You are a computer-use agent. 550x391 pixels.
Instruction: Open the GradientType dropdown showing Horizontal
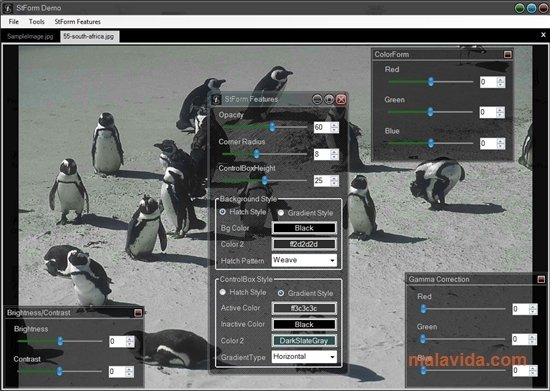click(304, 357)
